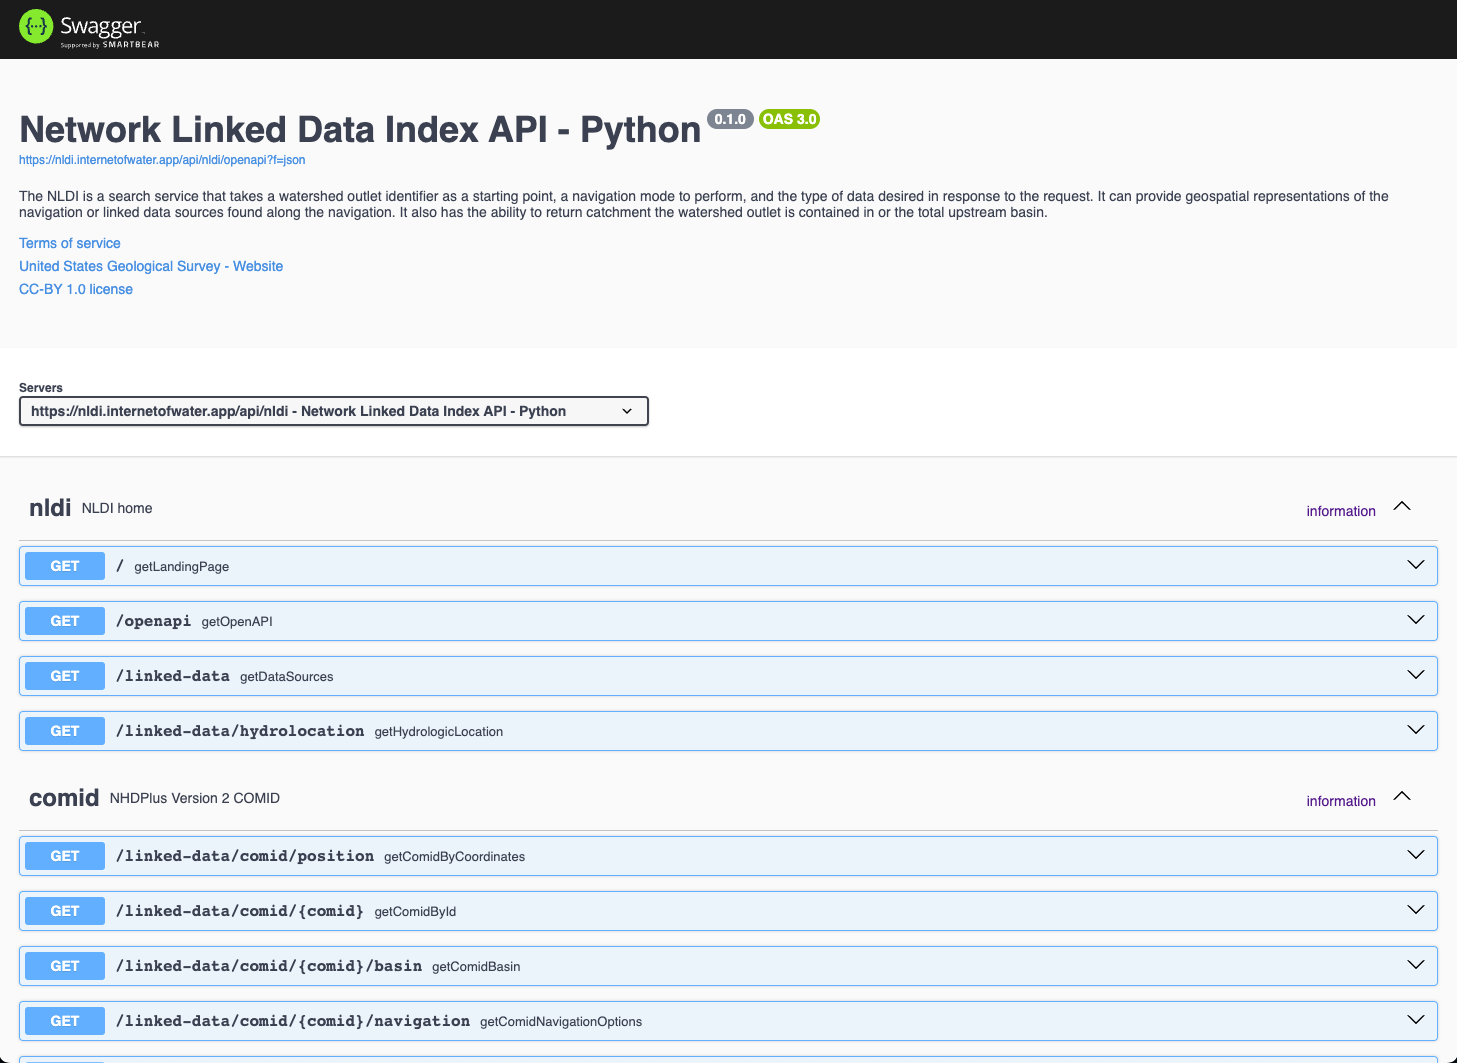Collapse the comid section with chevron
Screen dimensions: 1457x1063
pos(1402,797)
